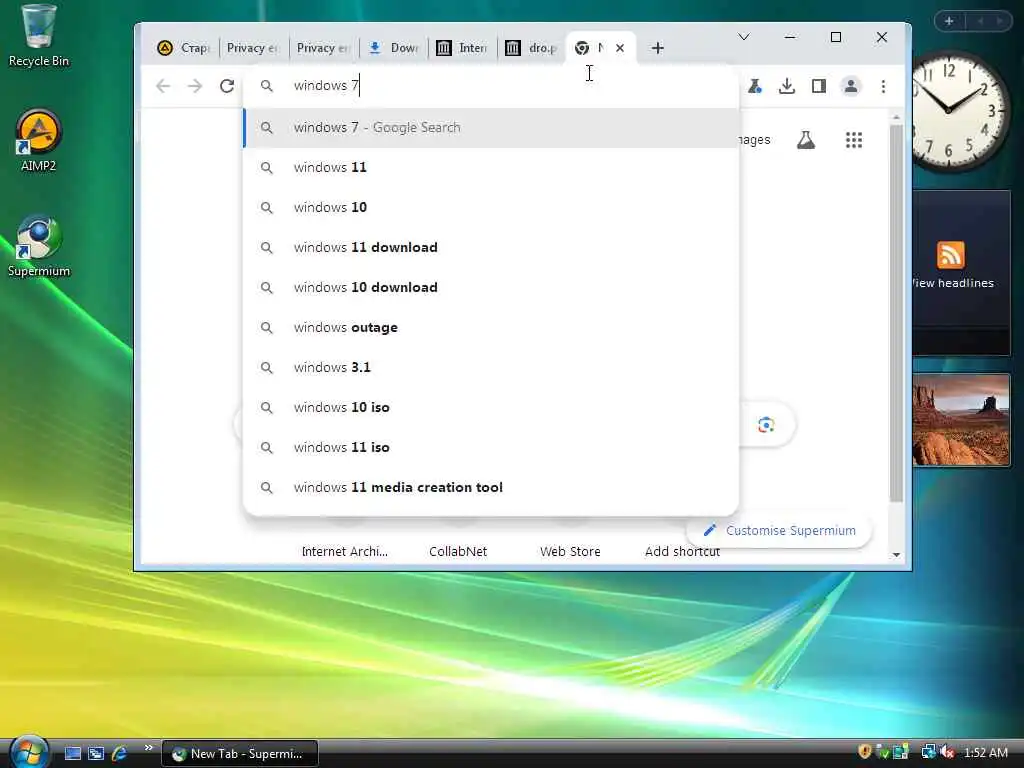Click the desert slideshow gadget picture

[961, 420]
